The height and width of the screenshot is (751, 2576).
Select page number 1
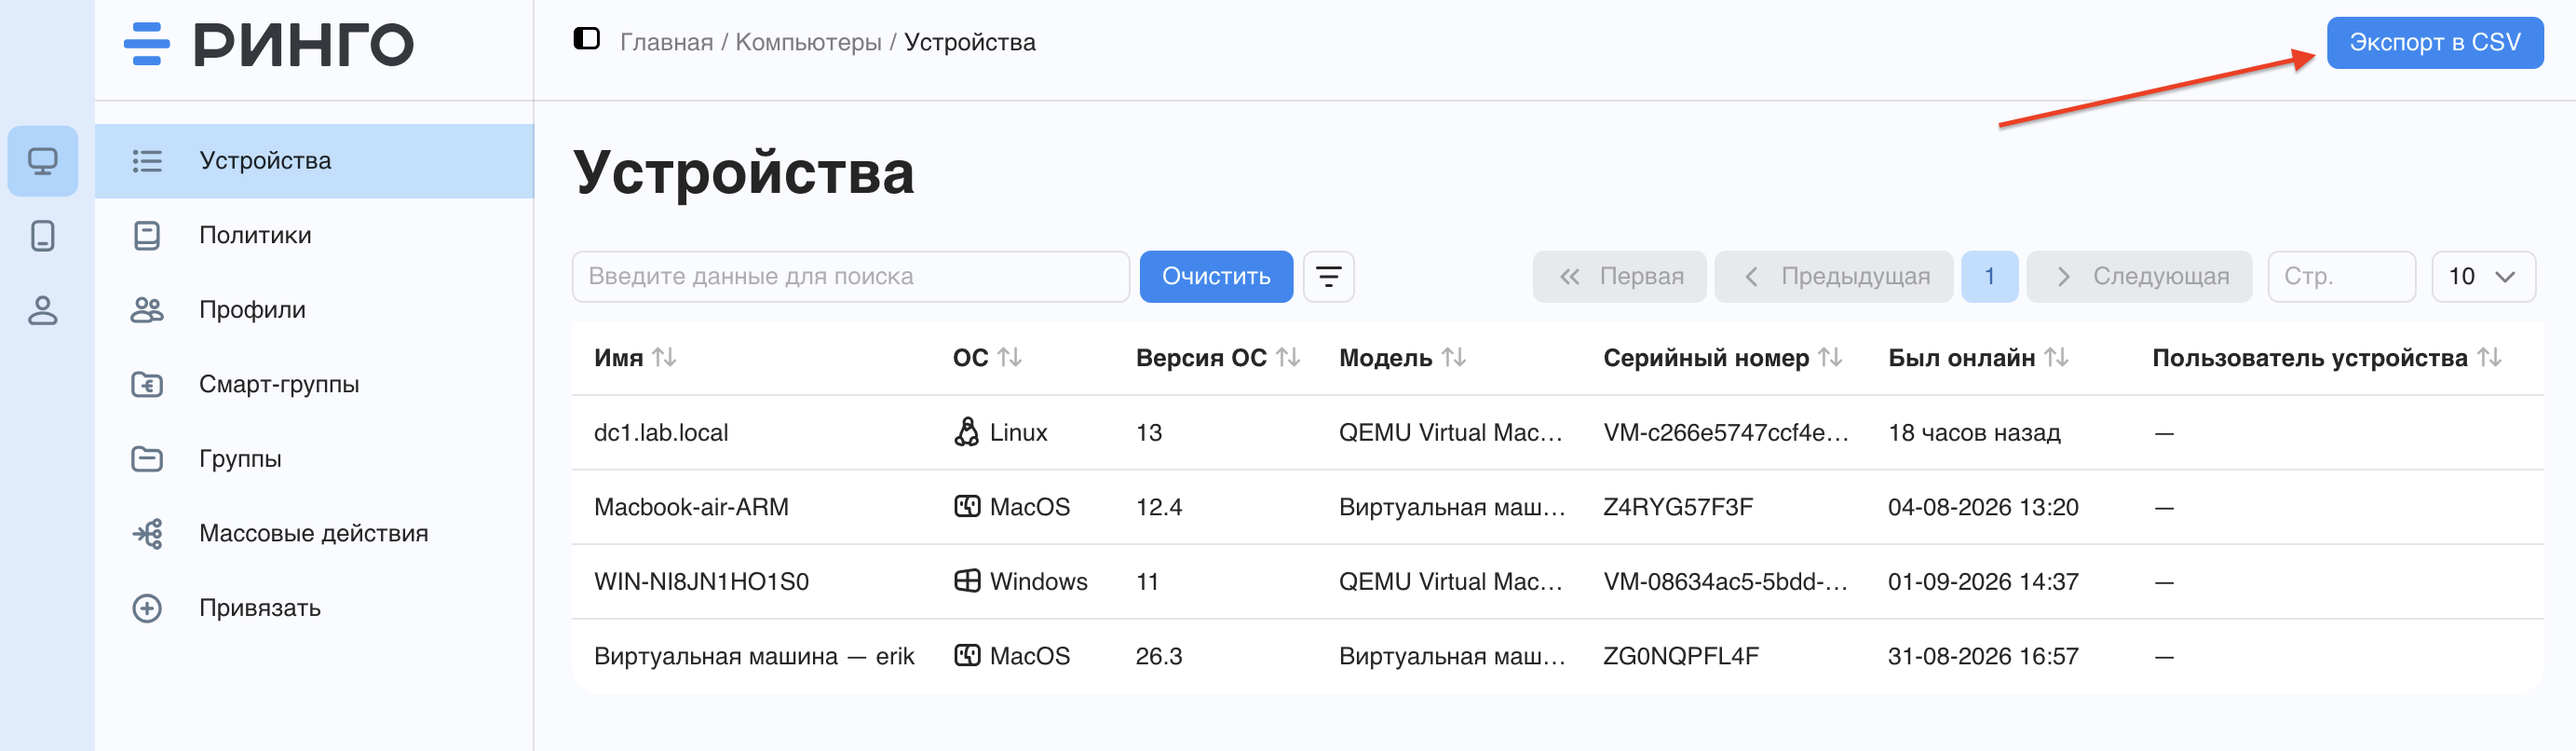(x=1989, y=277)
